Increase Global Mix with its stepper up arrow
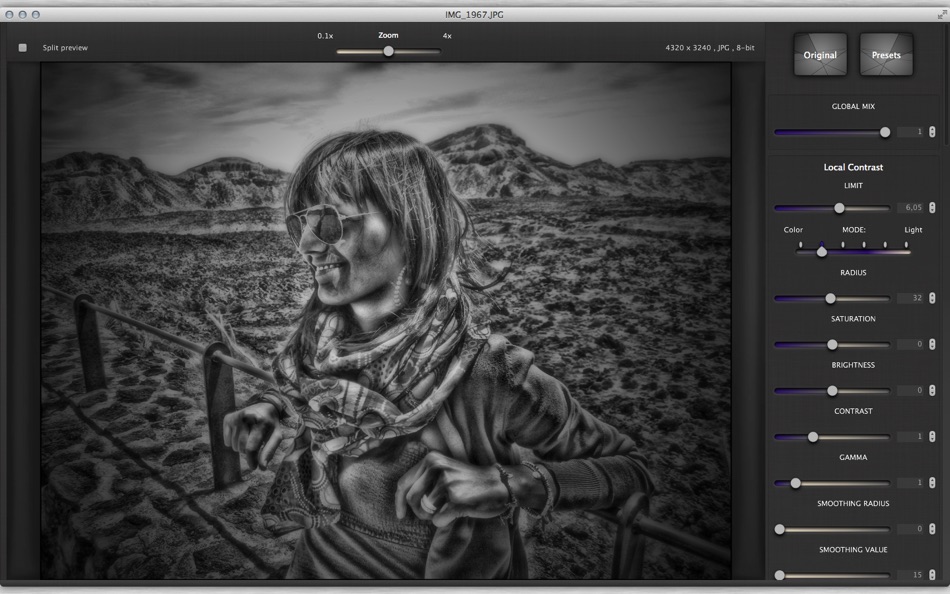Screen dimensions: 950x594 (x=931, y=127)
